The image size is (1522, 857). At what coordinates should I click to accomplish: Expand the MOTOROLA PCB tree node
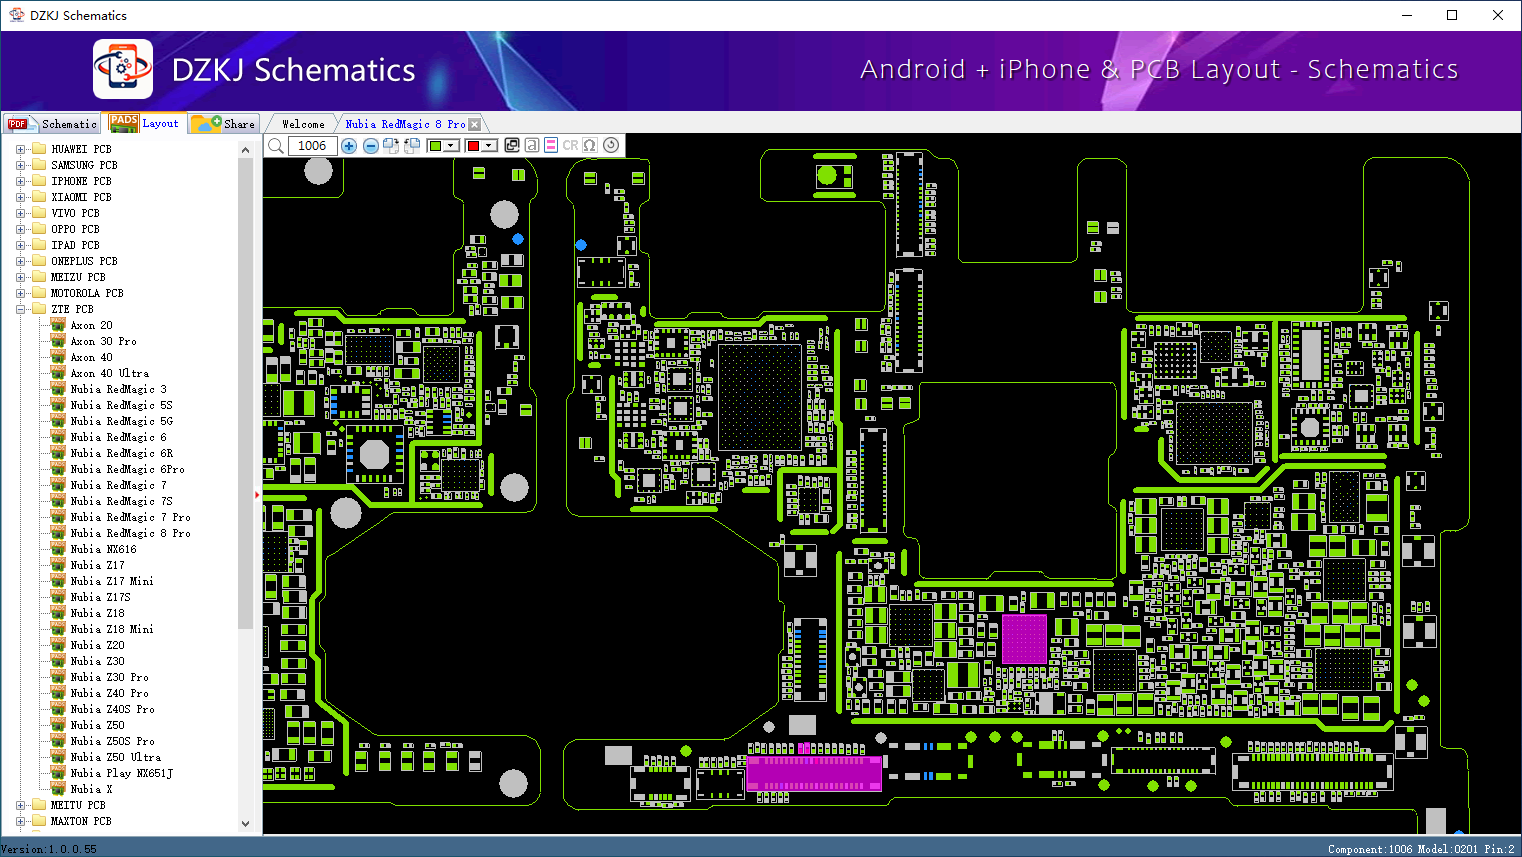pos(20,293)
